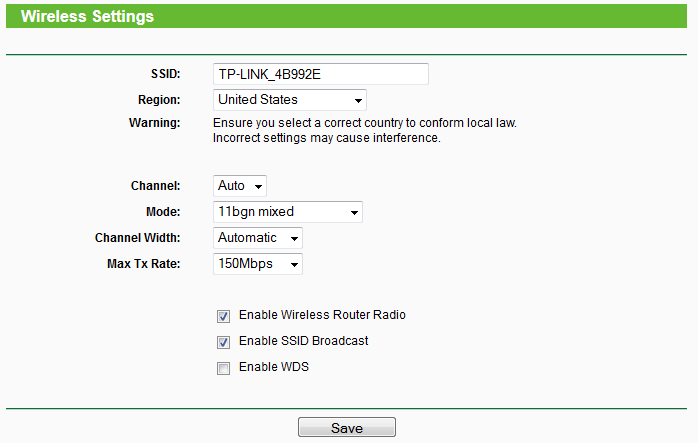Toggle the Enable SSID Broadcast checkbox
Screen dimensions: 698x443
(x=223, y=342)
